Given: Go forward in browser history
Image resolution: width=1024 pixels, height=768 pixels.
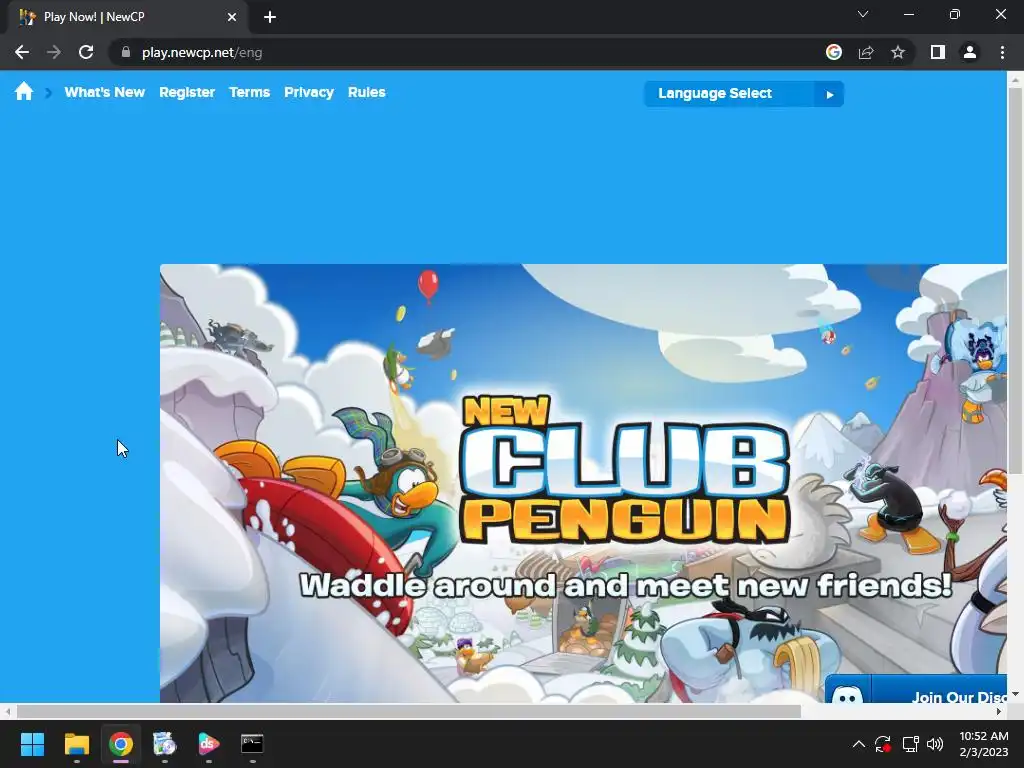Looking at the screenshot, I should pos(54,52).
